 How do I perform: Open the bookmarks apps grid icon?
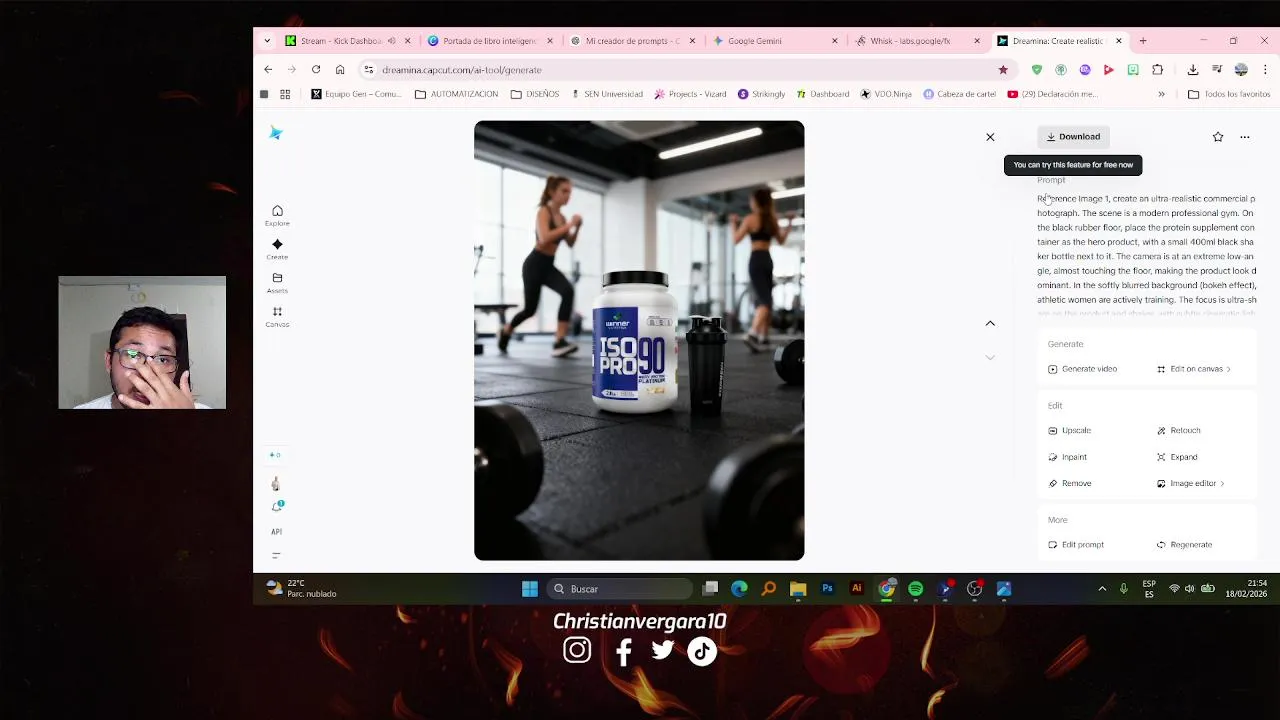point(285,94)
